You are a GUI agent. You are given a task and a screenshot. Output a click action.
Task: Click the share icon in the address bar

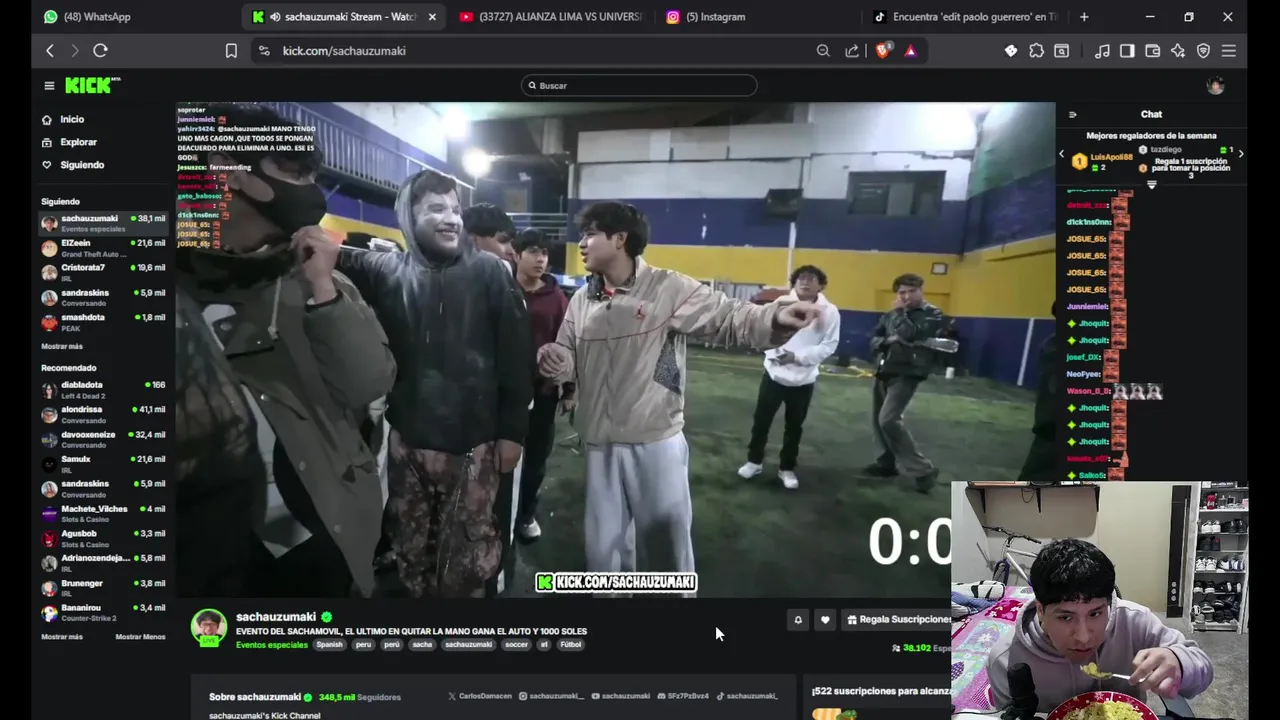[x=852, y=51]
